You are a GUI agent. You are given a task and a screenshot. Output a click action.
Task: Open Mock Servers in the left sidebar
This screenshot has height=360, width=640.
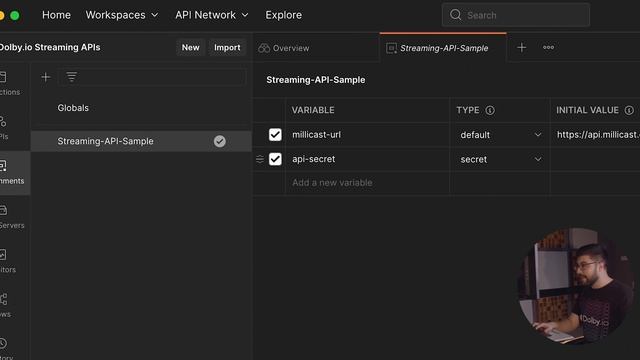11,217
